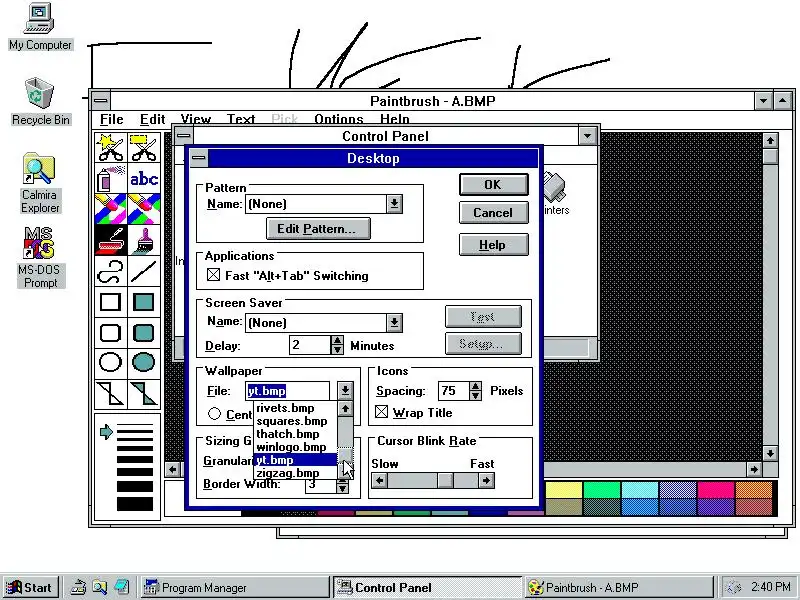Viewport: 800px width, 600px height.
Task: Select the hollow Circle/Ellipse tool
Action: point(111,363)
